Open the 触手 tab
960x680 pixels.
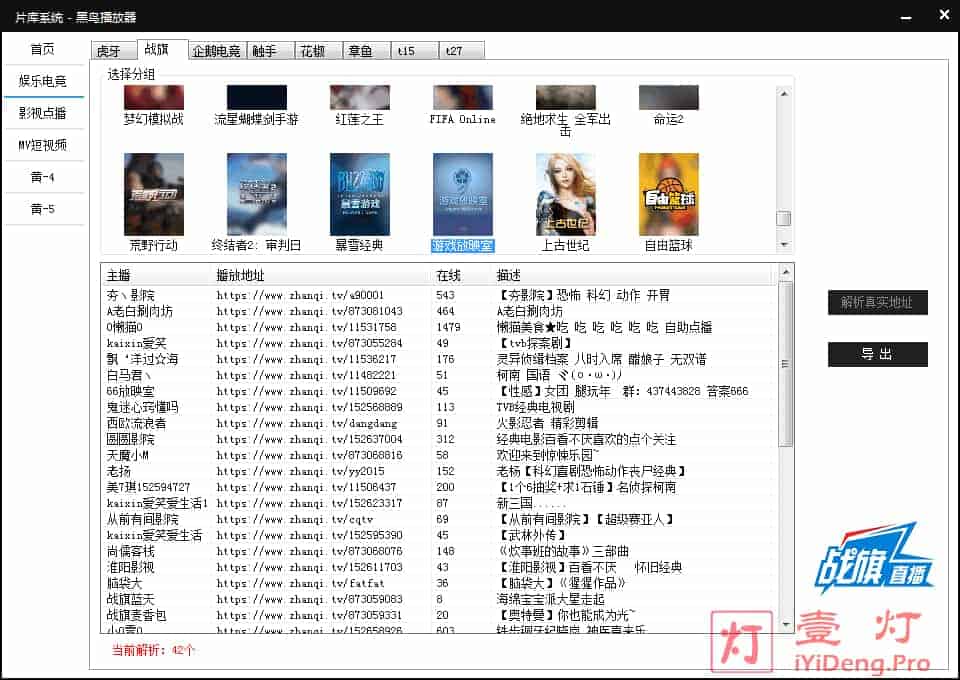point(271,50)
